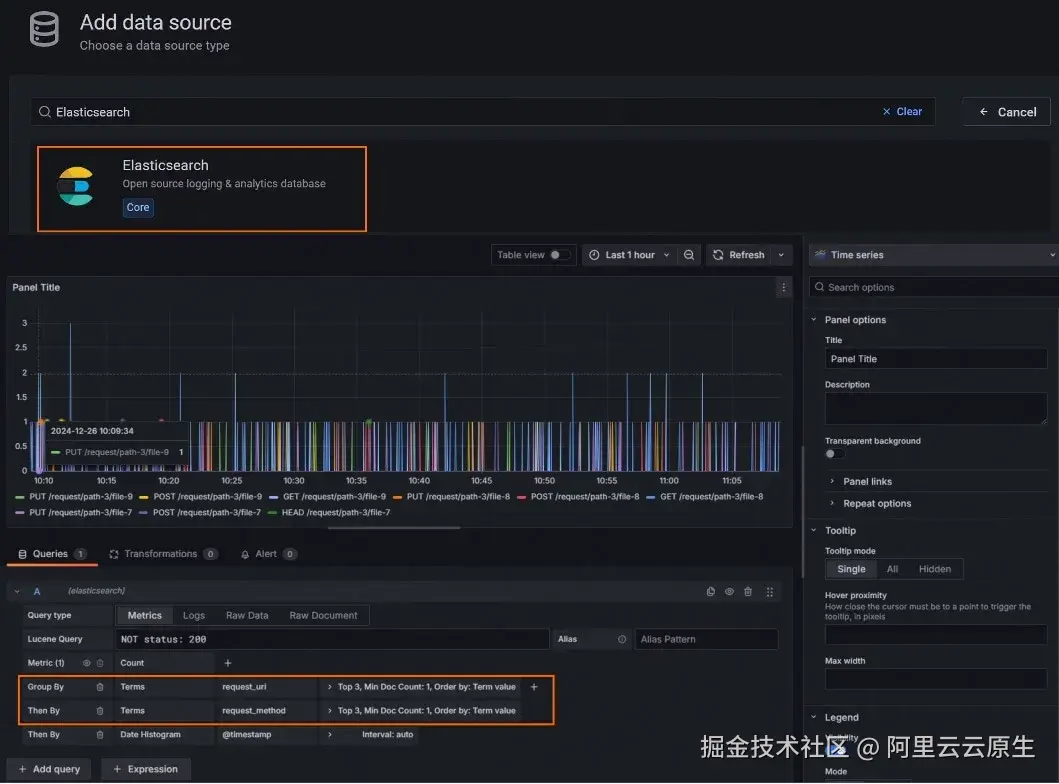This screenshot has width=1059, height=784.
Task: Select the Logs query type
Action: pyautogui.click(x=194, y=615)
